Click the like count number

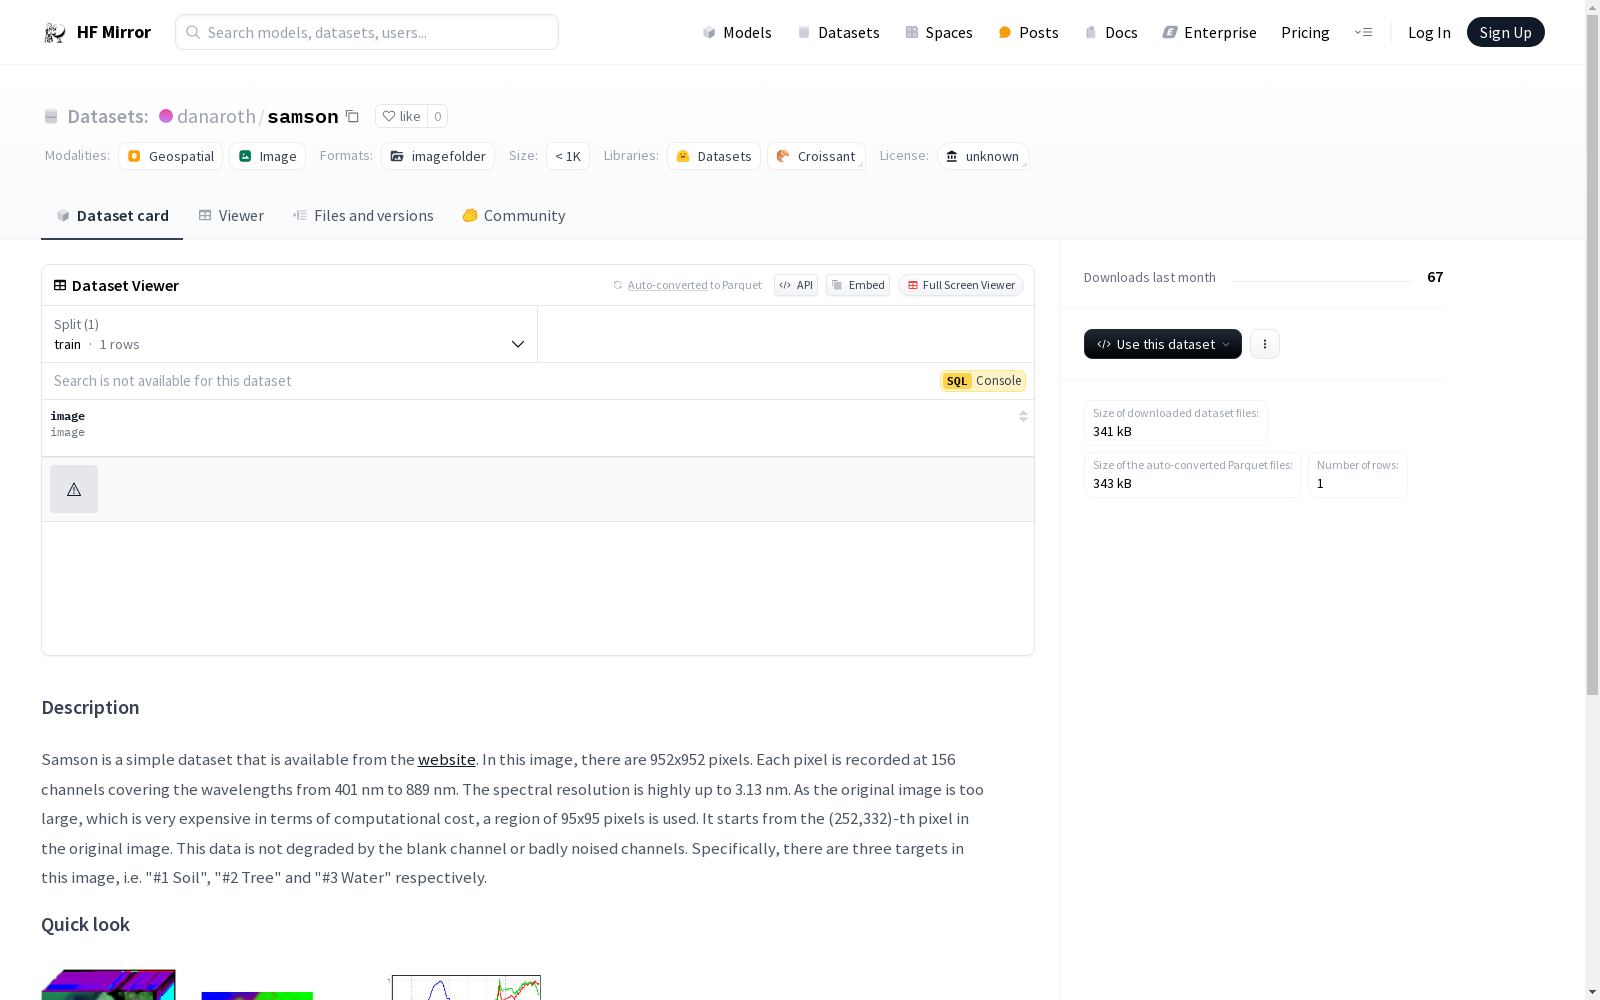[437, 116]
